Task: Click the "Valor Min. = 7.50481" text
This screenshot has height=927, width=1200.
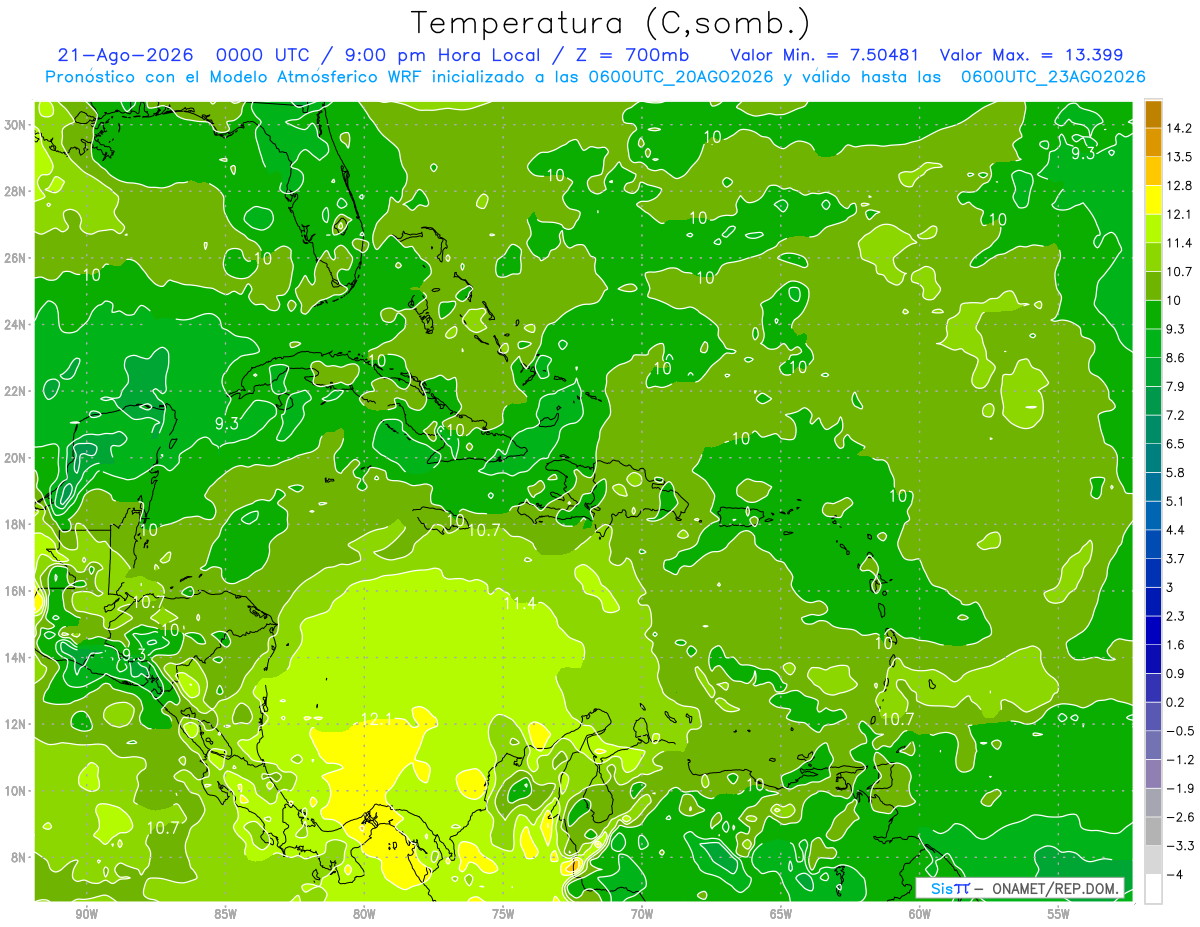Action: click(x=824, y=55)
